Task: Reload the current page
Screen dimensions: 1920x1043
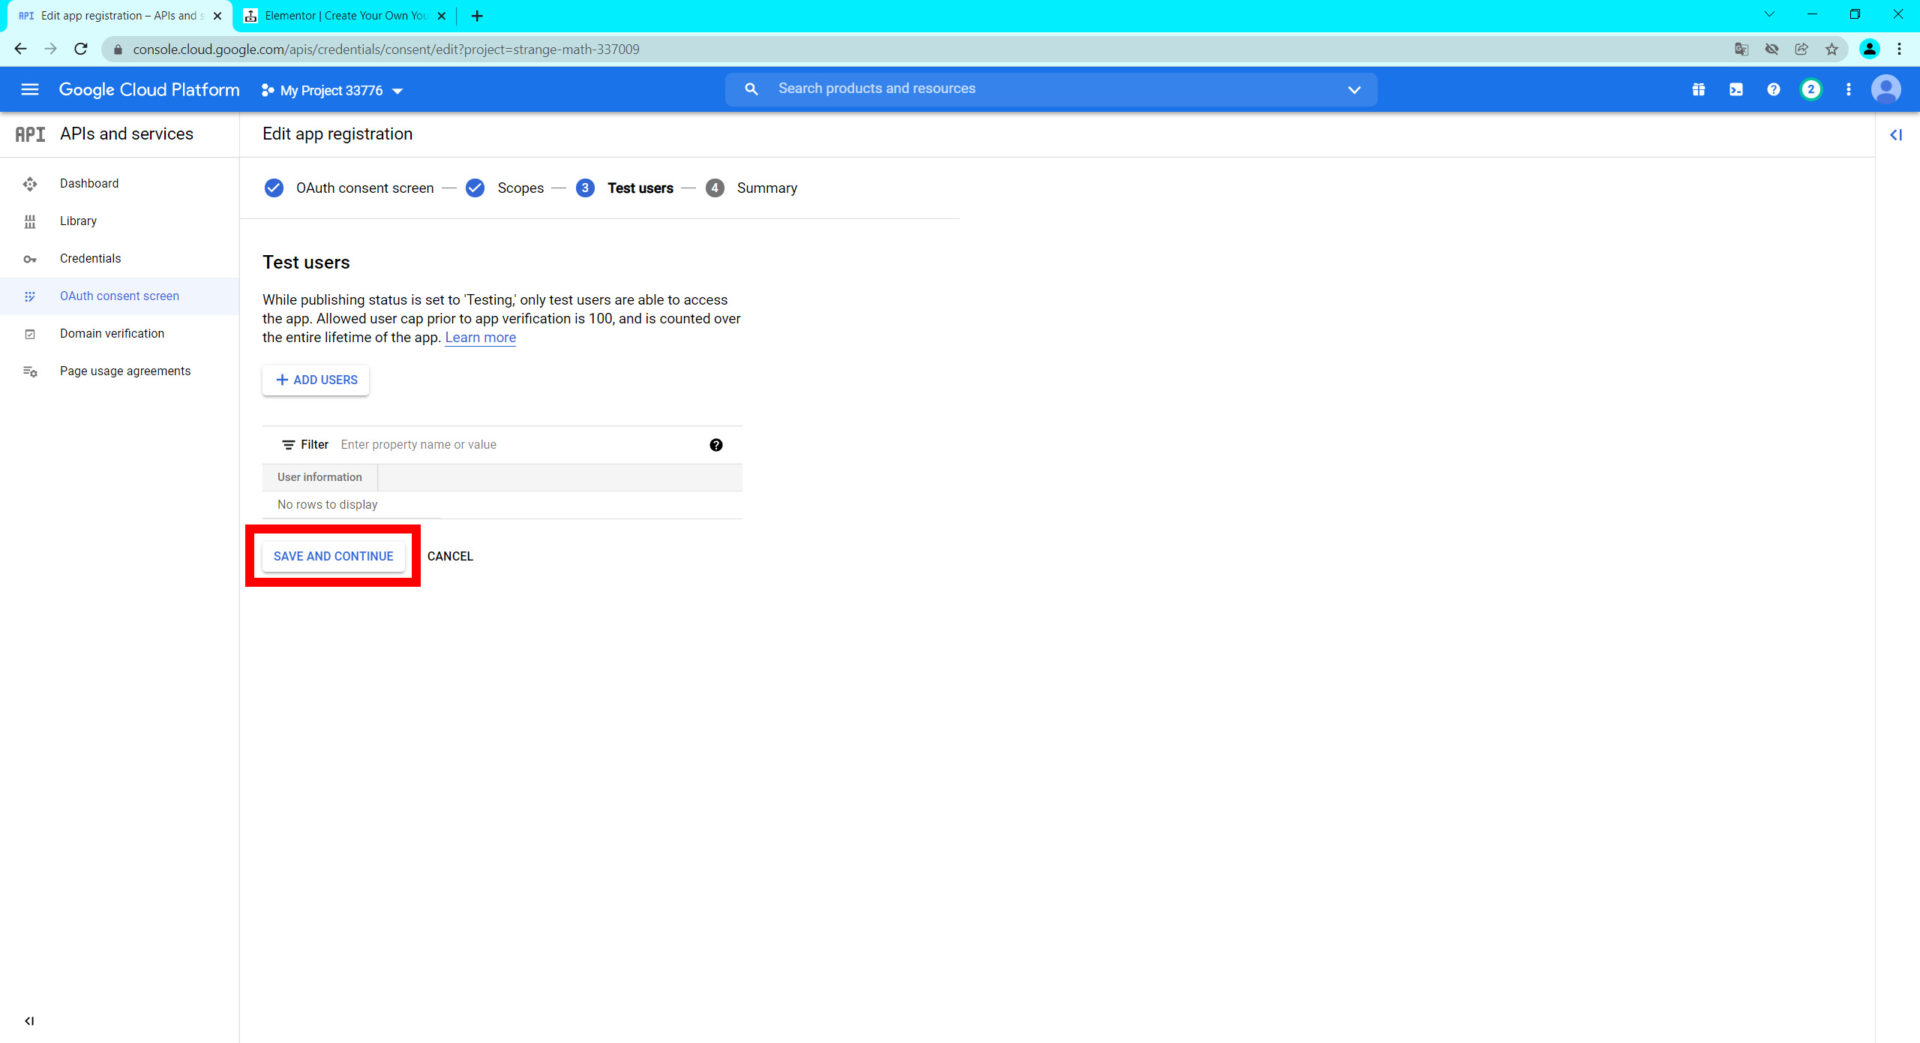Action: tap(81, 49)
